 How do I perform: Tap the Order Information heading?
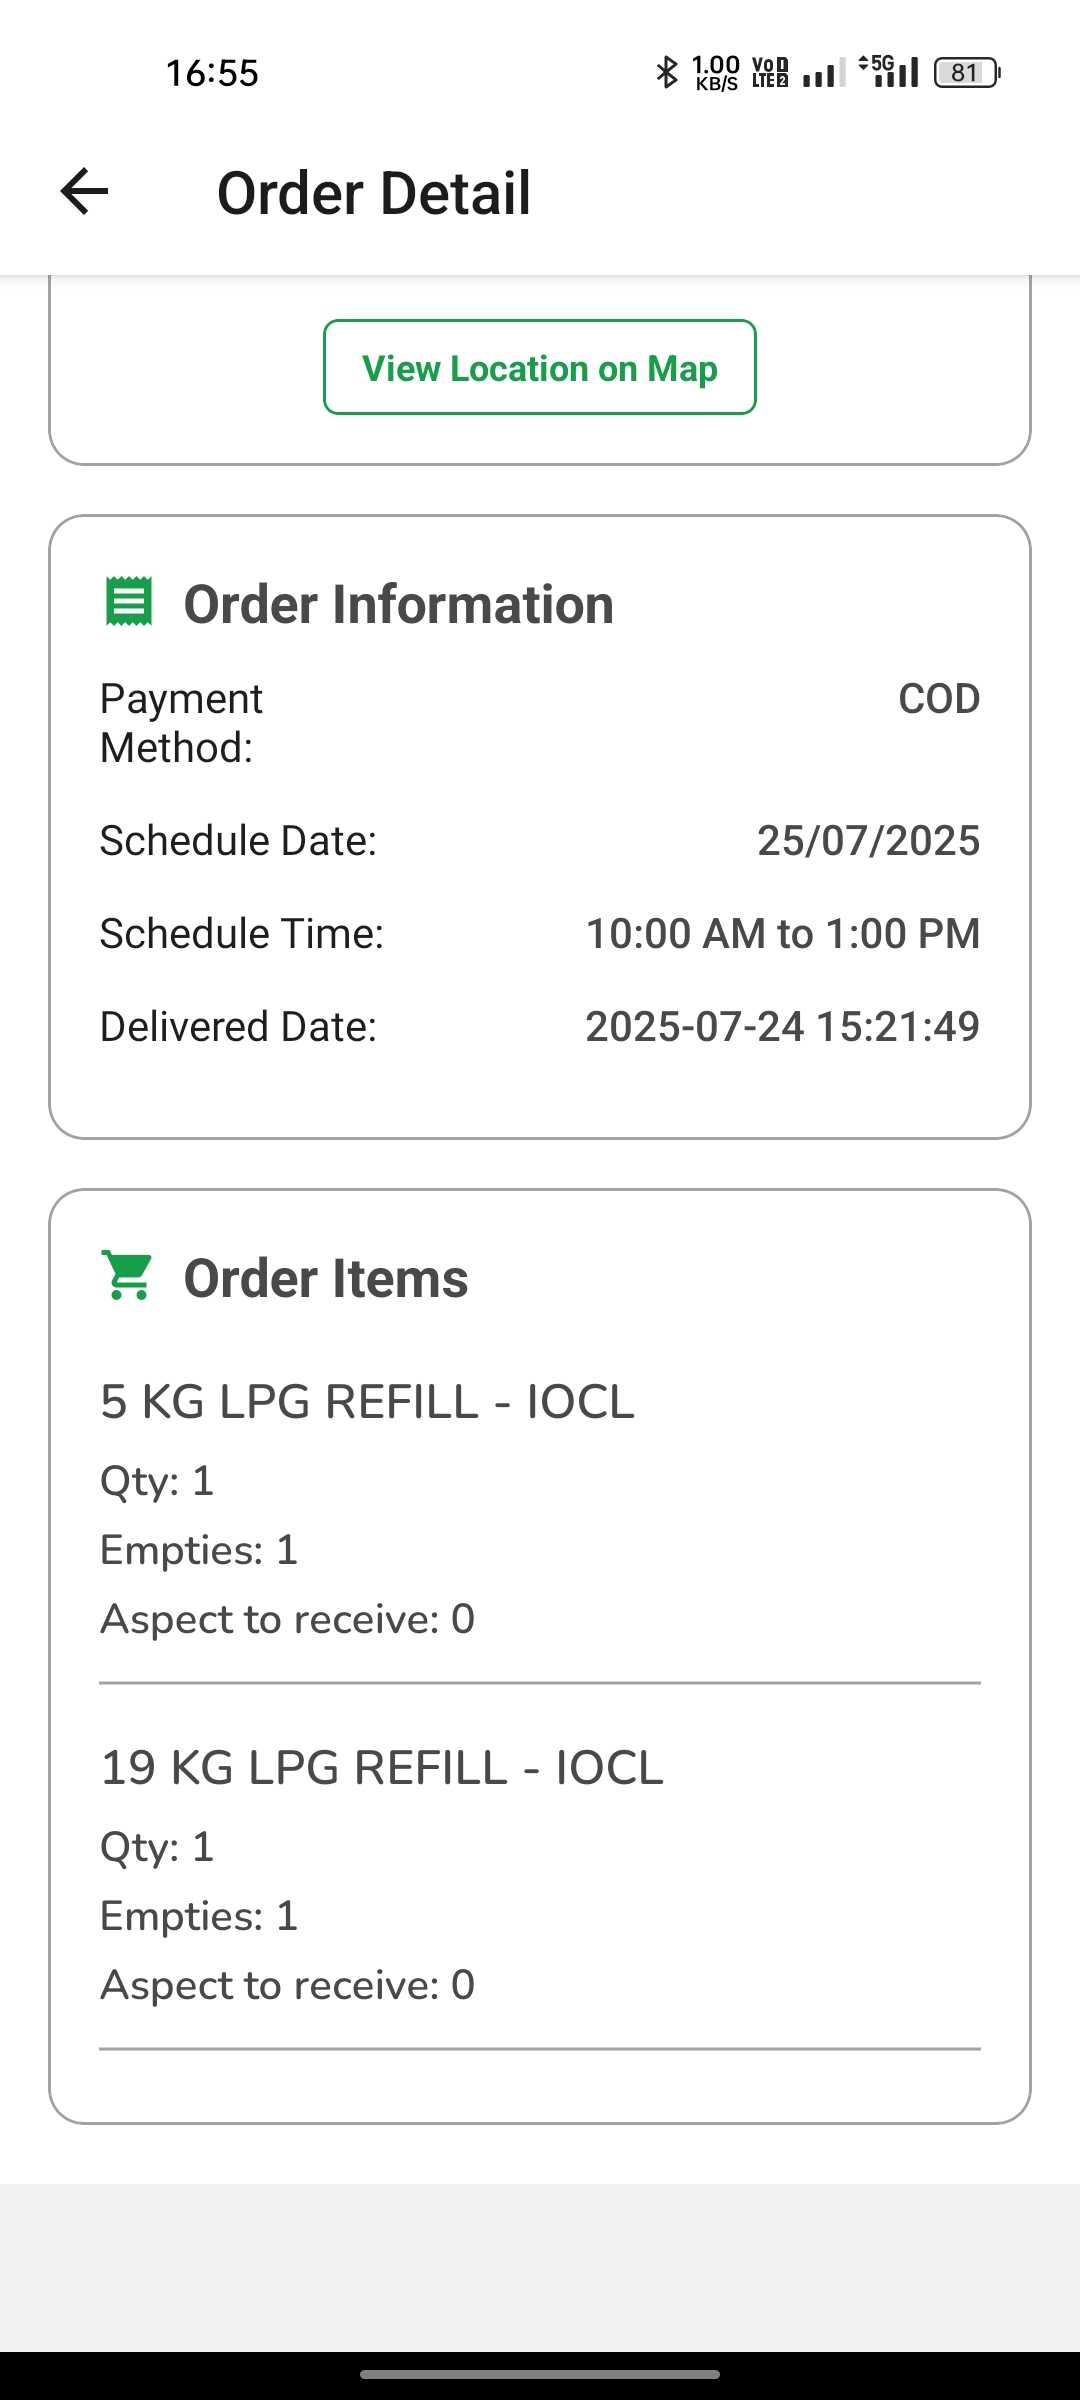click(398, 605)
